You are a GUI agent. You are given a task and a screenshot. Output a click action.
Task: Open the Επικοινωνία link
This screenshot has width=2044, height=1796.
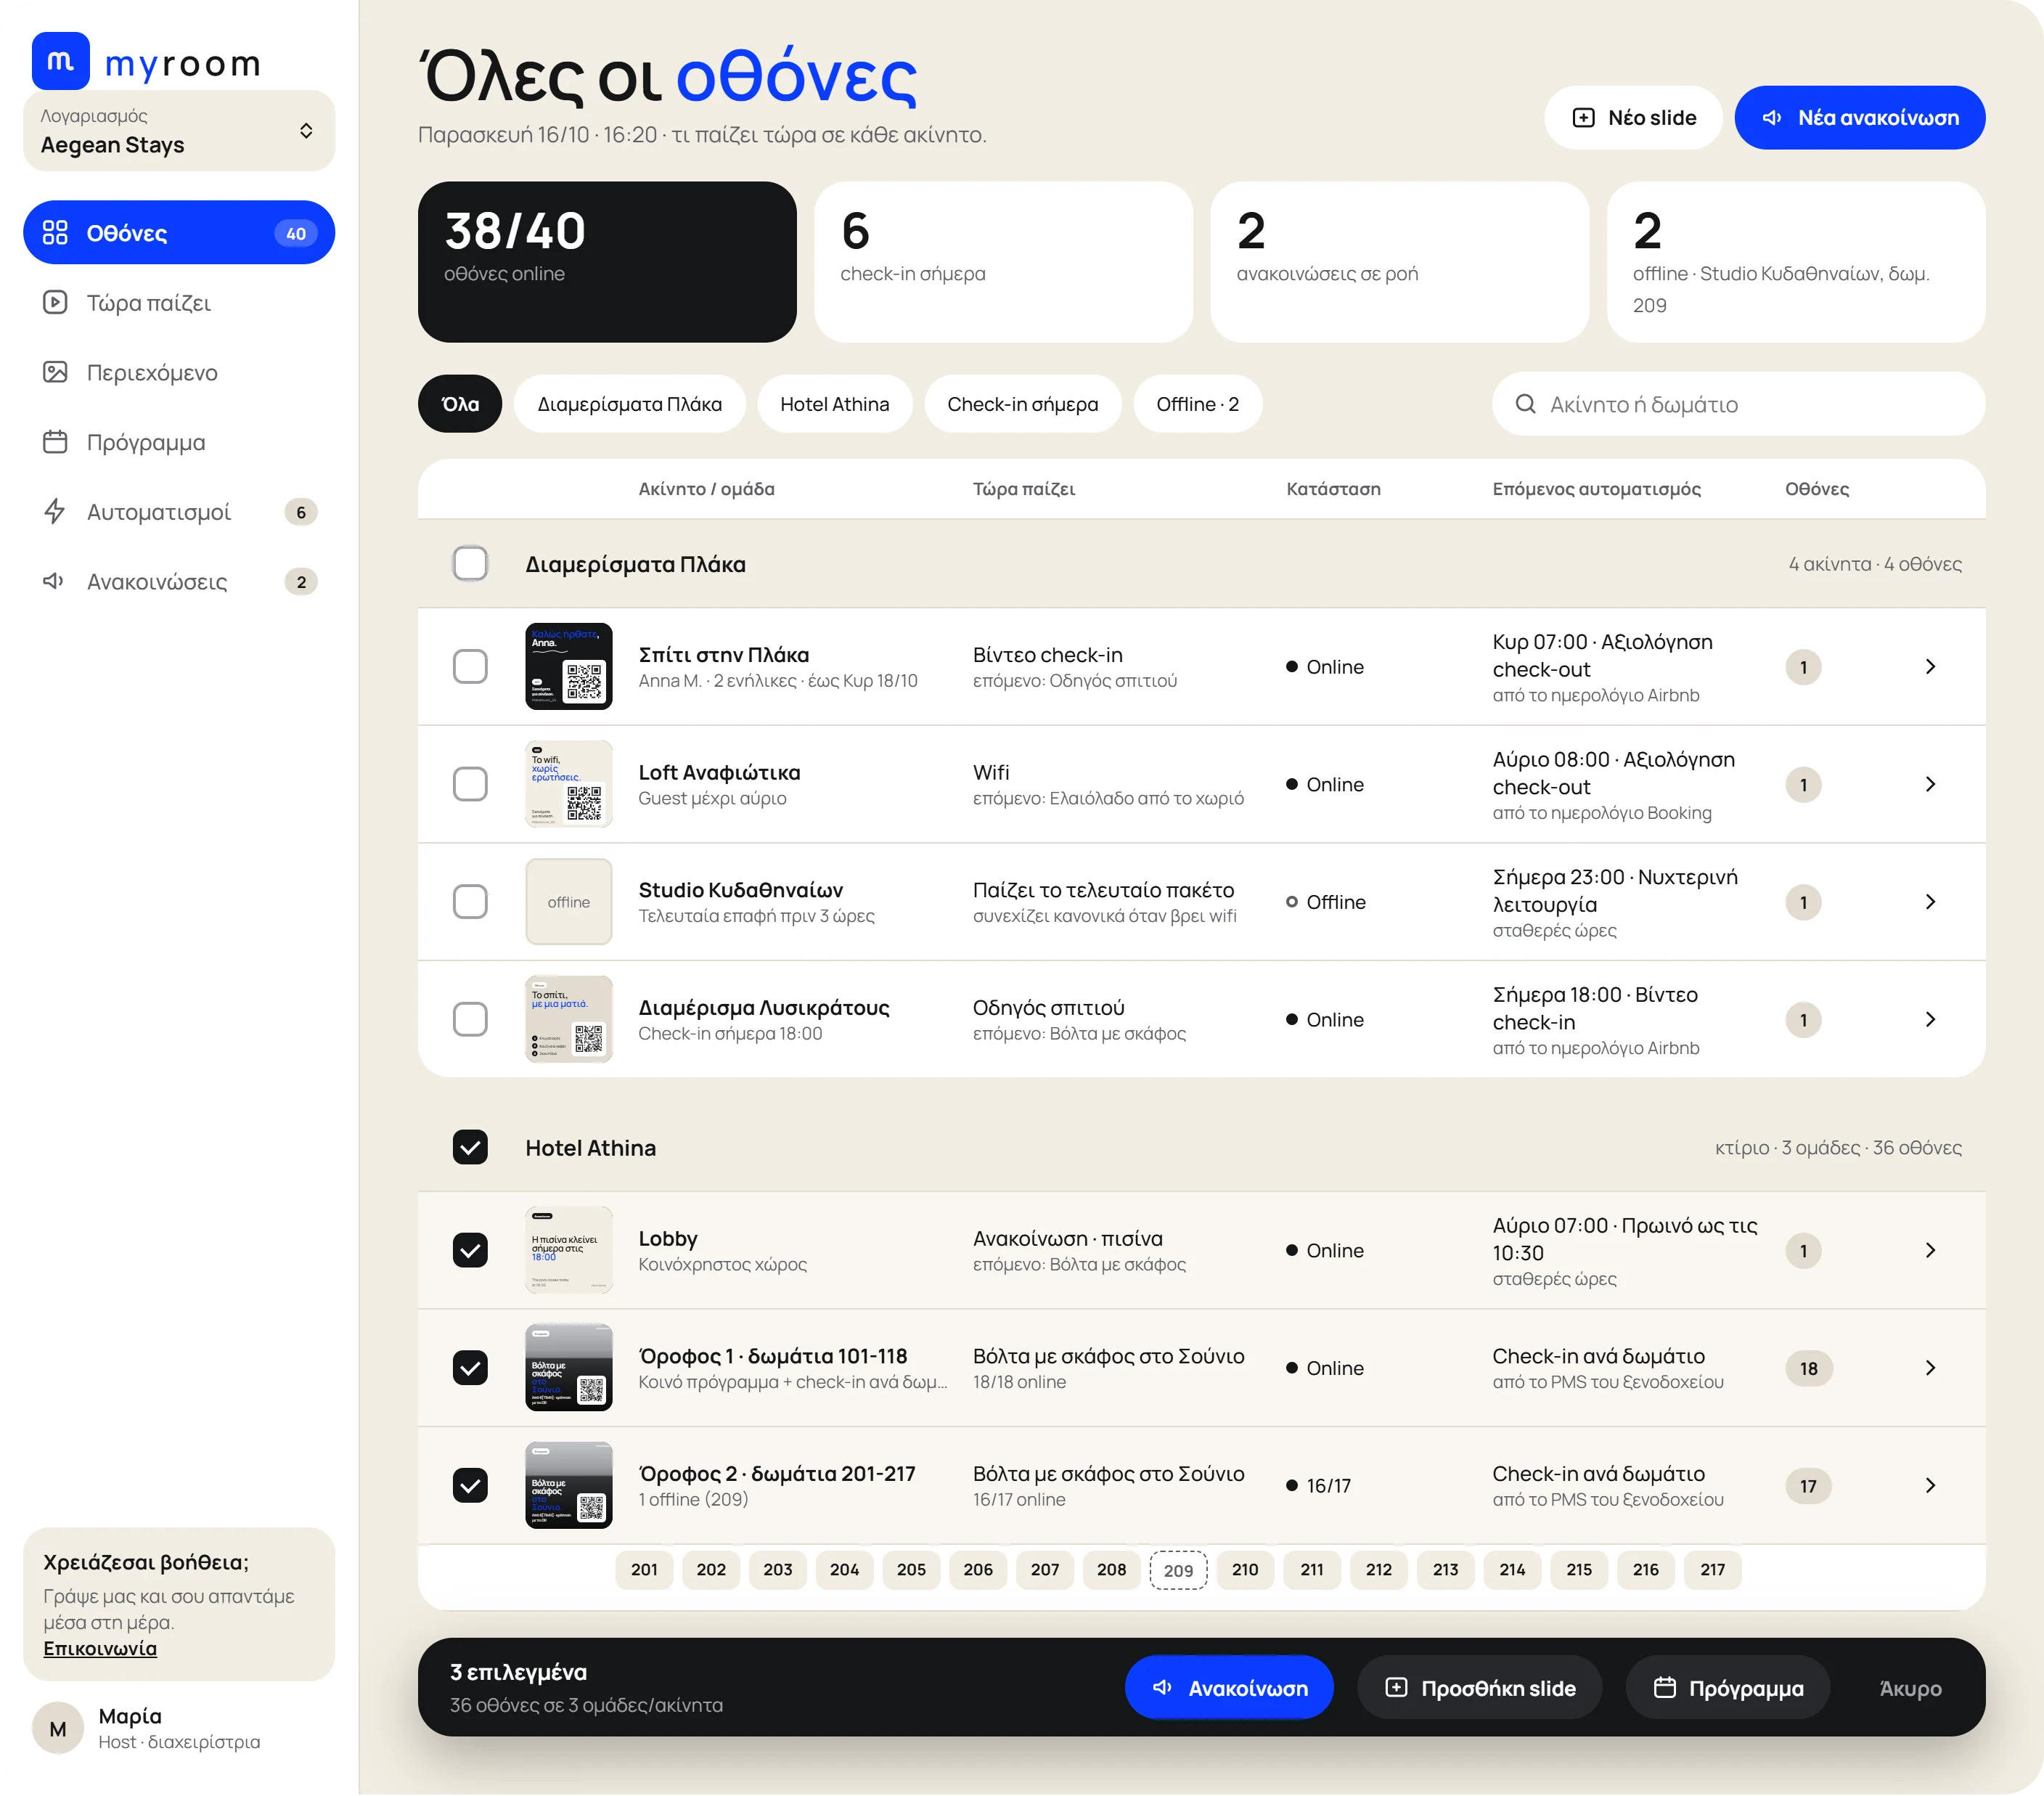(100, 1648)
